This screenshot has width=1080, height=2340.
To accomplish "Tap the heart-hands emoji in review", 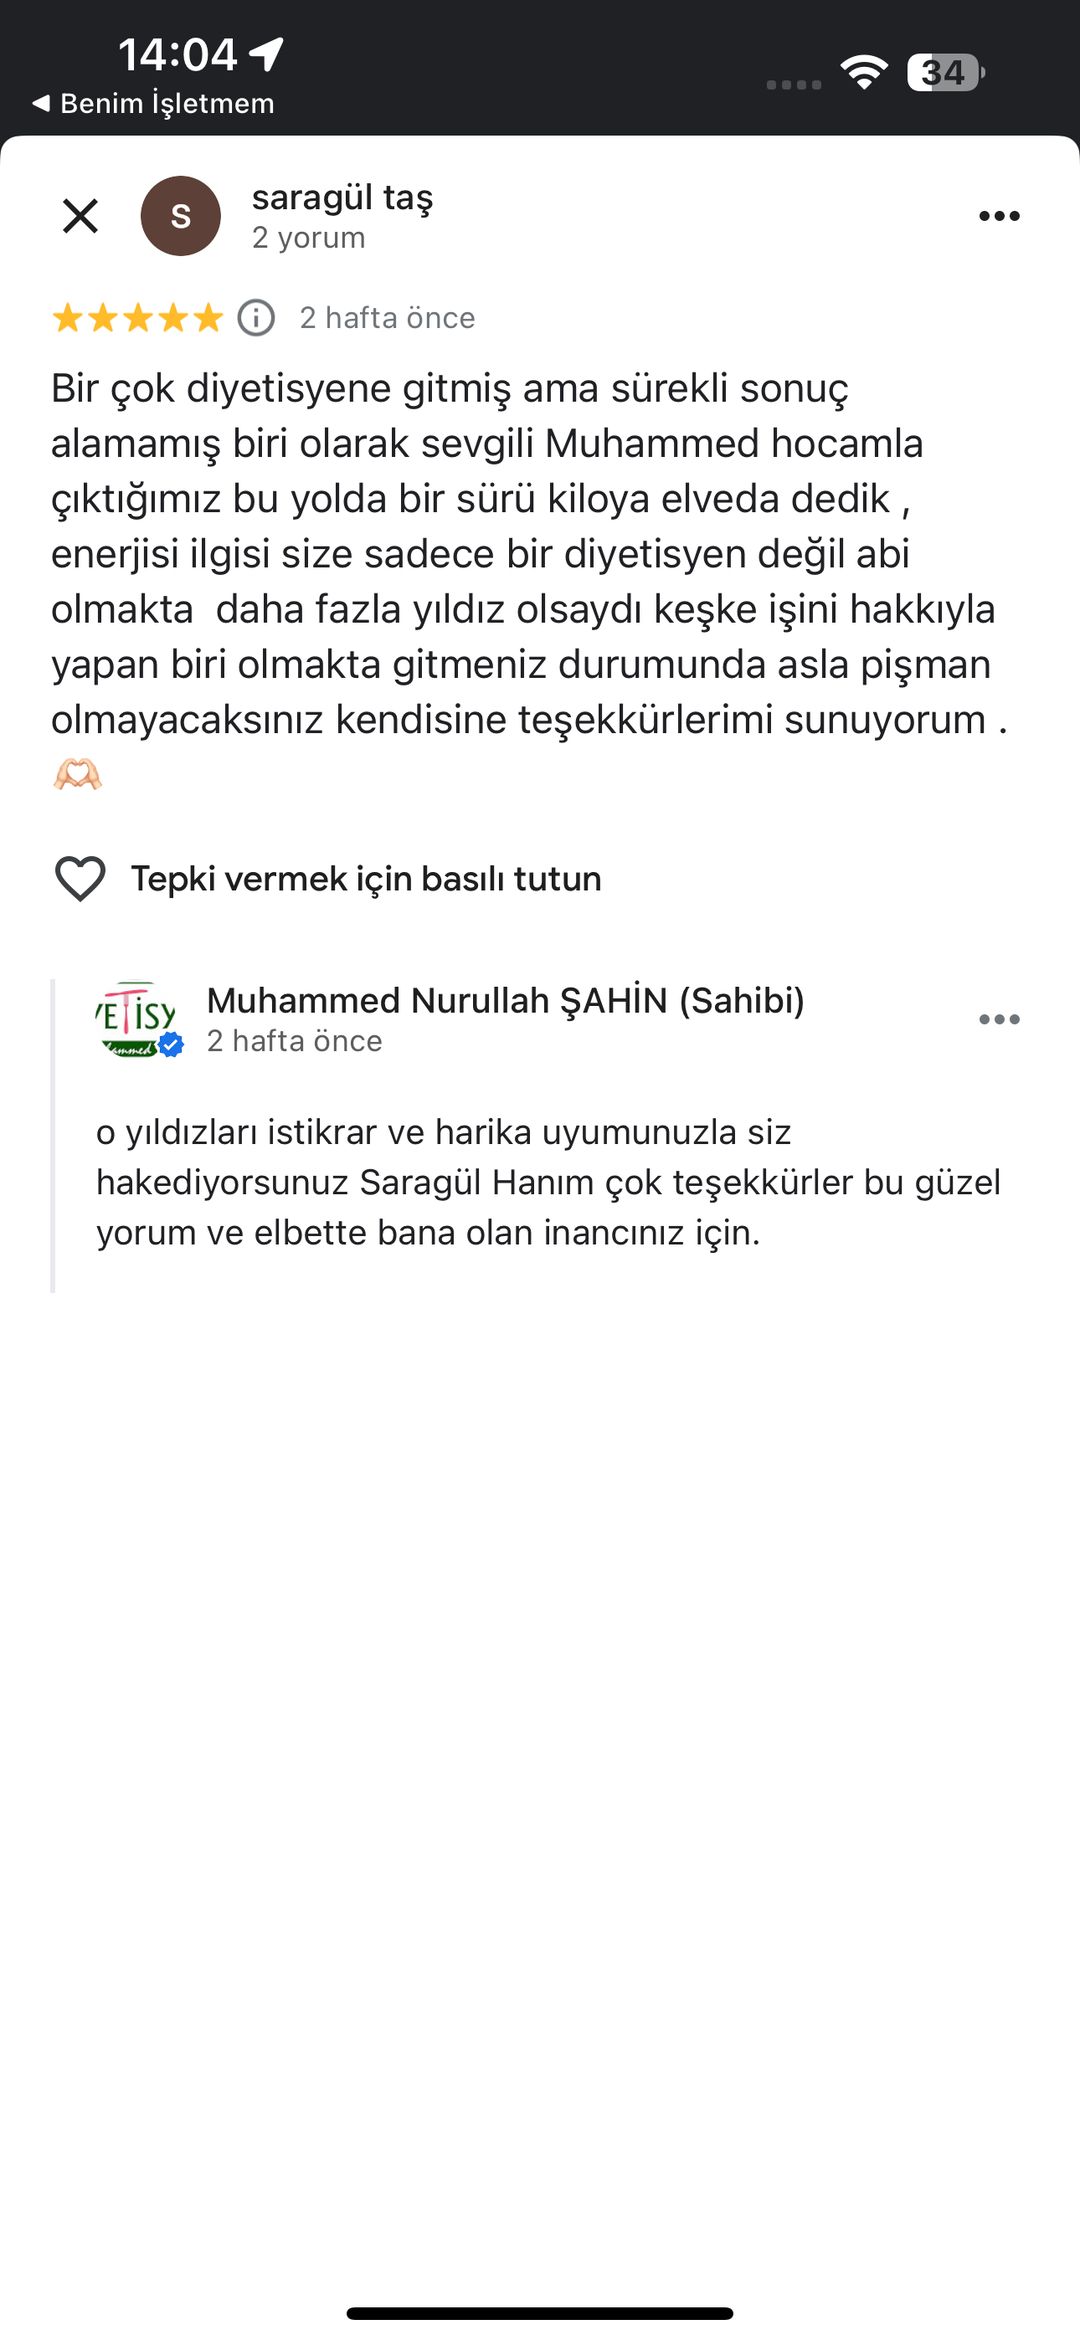I will tap(77, 774).
